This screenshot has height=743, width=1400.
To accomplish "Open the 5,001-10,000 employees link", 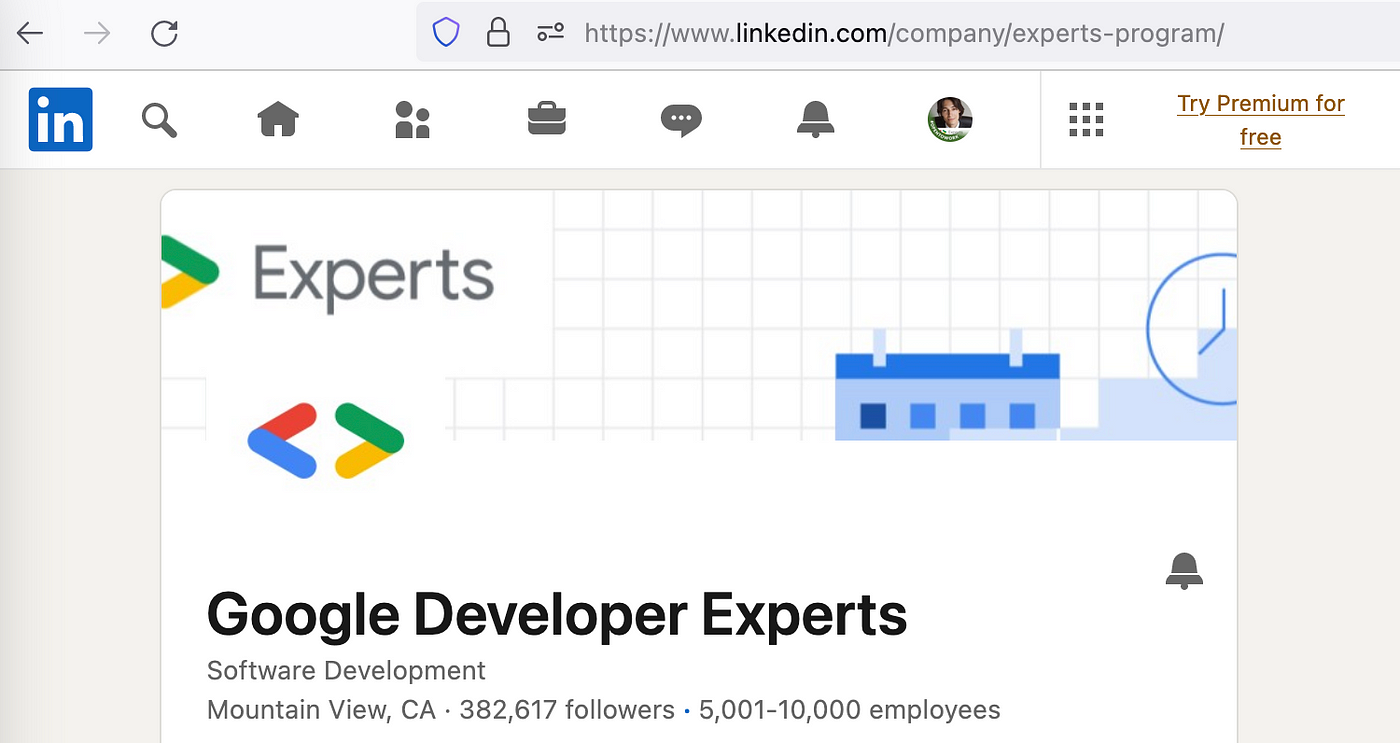I will (x=849, y=710).
